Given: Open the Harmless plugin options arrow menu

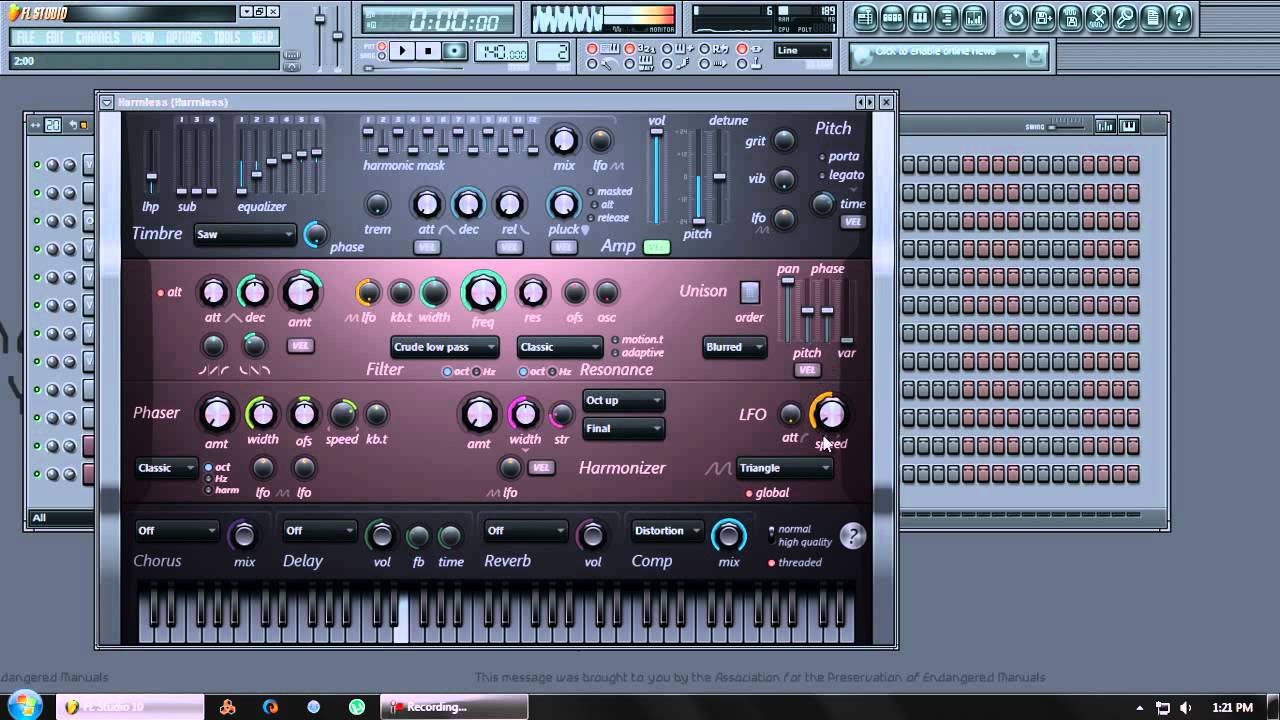Looking at the screenshot, I should 106,102.
